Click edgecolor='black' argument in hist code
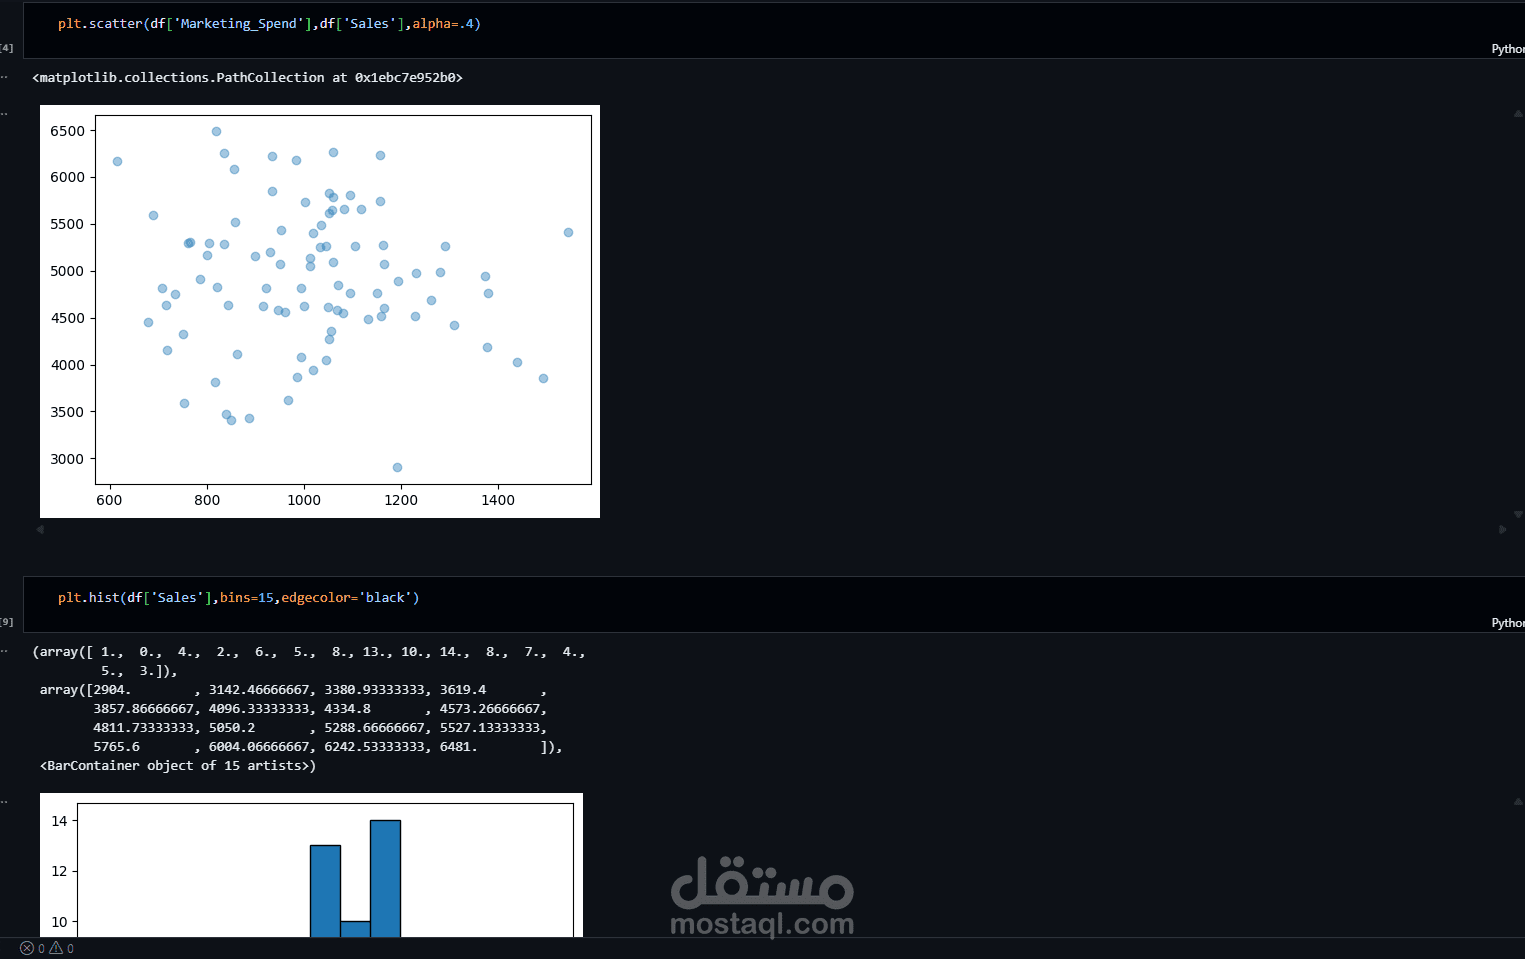 click(346, 598)
